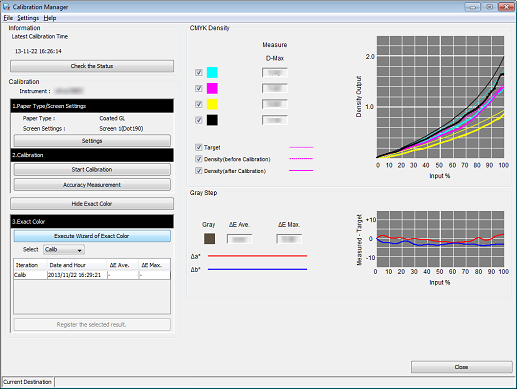
Task: Click the yellow color swatch
Action: point(212,104)
